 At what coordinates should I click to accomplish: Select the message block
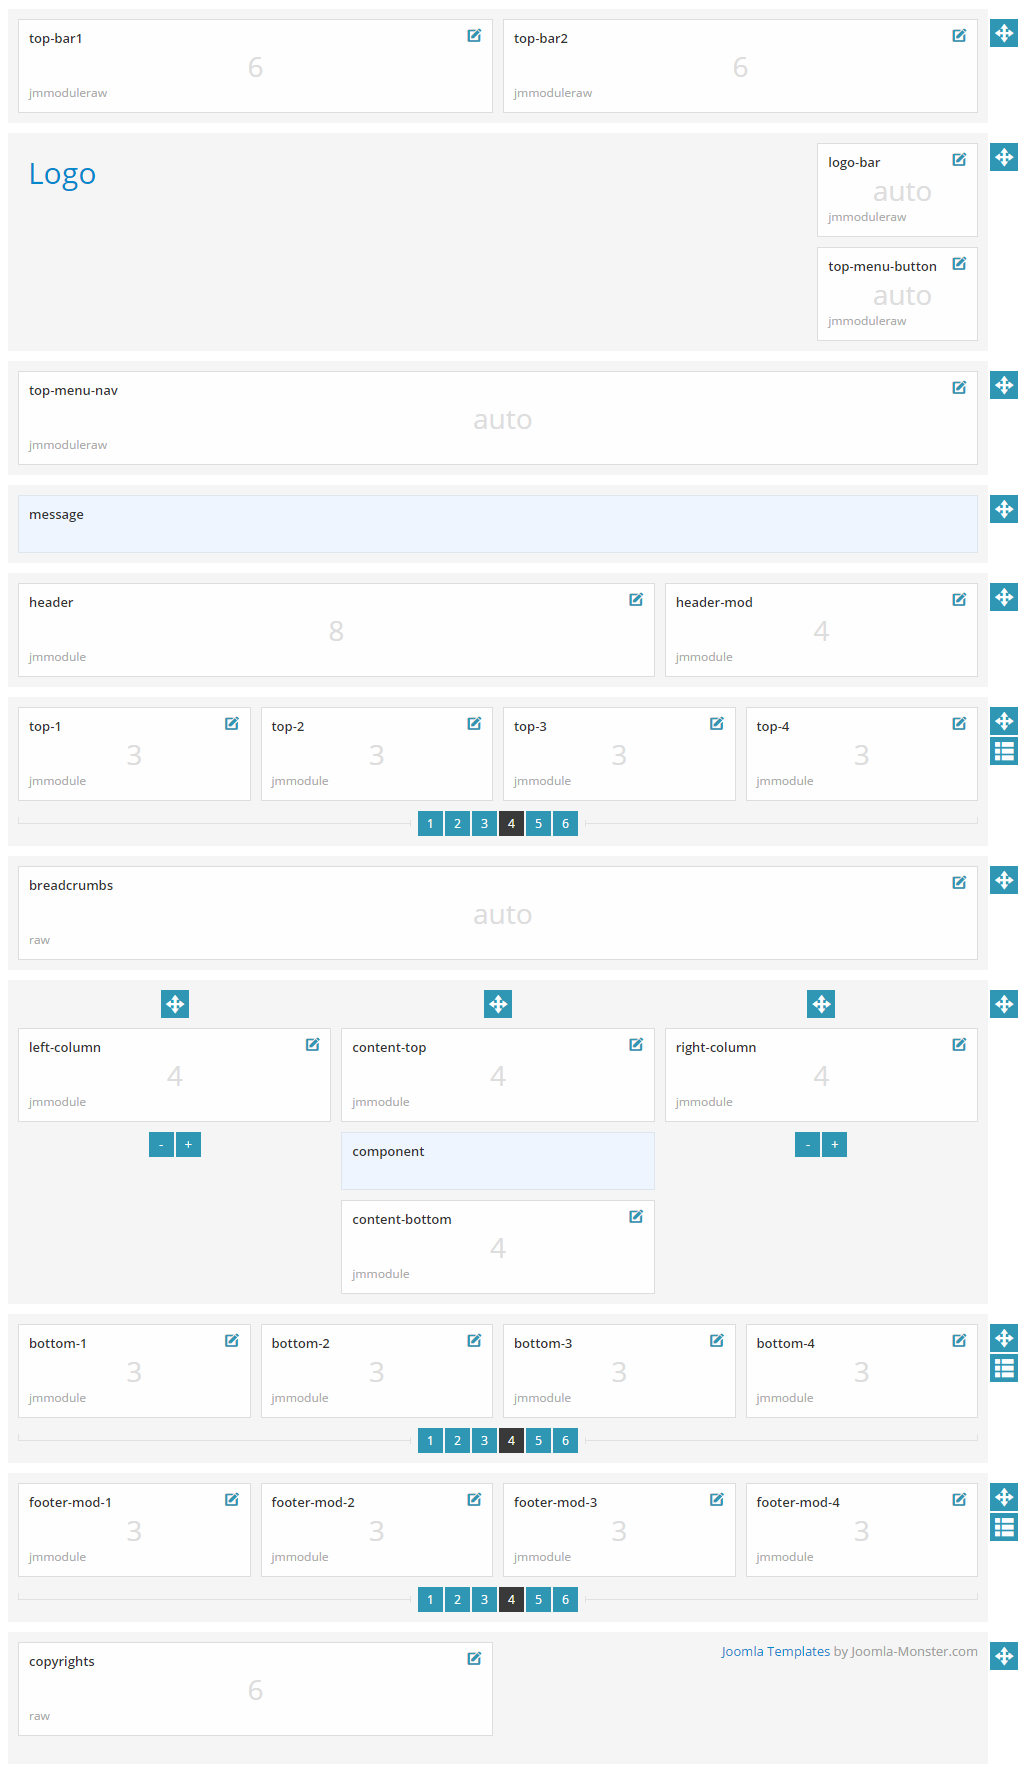tap(498, 524)
